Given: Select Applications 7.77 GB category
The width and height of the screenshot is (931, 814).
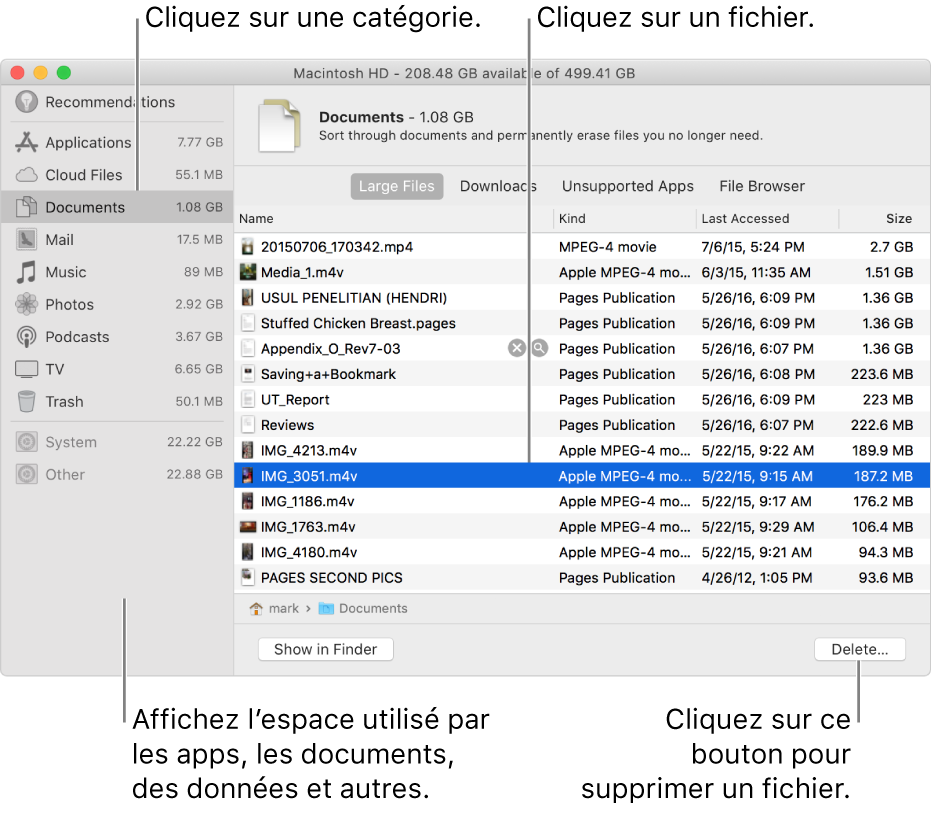Looking at the screenshot, I should point(117,142).
